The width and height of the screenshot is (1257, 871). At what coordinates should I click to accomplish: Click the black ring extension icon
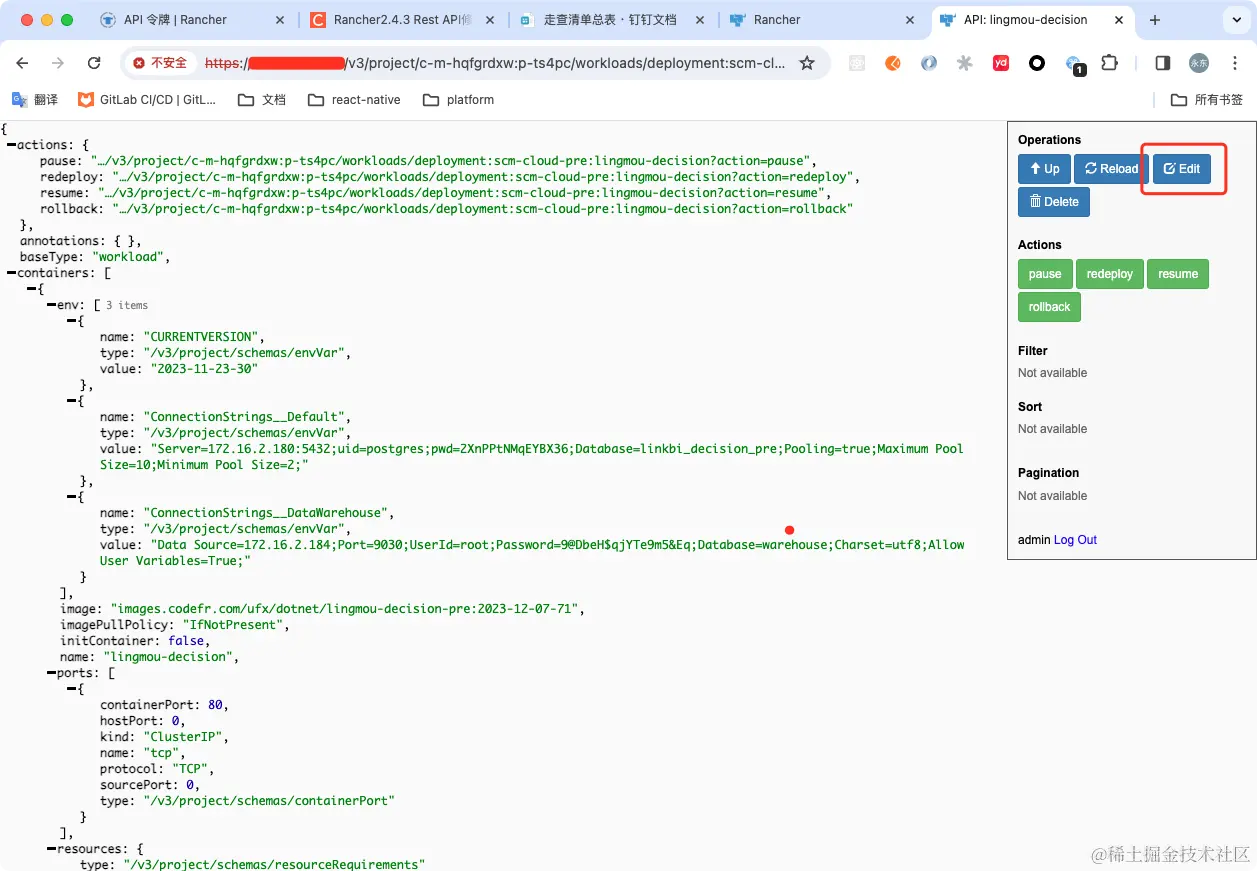click(1037, 63)
